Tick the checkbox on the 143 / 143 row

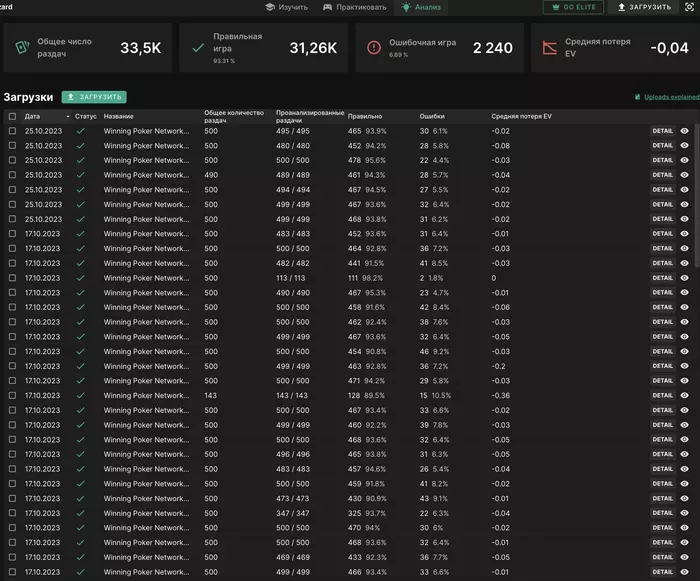[x=12, y=395]
